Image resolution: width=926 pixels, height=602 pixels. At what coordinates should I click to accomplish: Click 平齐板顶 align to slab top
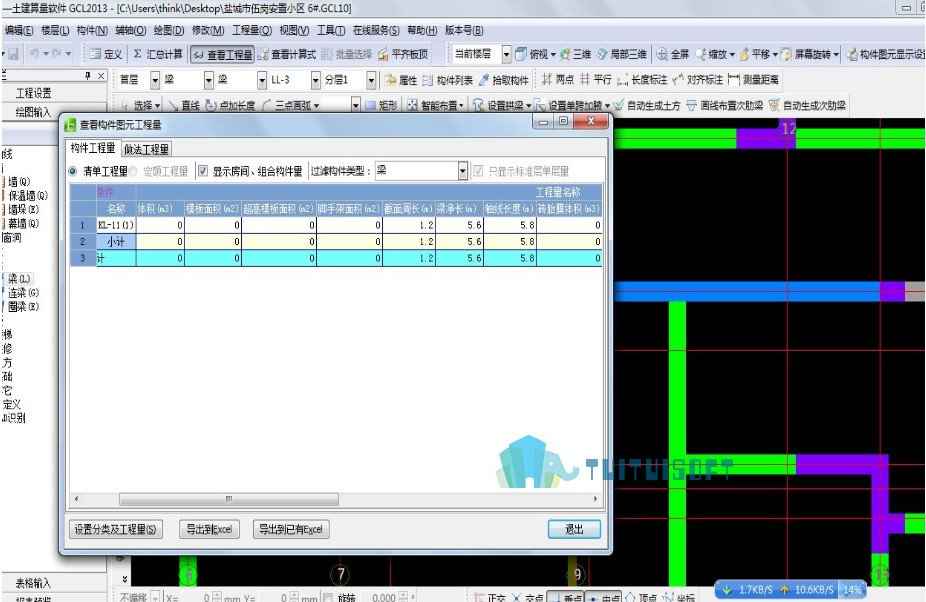point(403,54)
